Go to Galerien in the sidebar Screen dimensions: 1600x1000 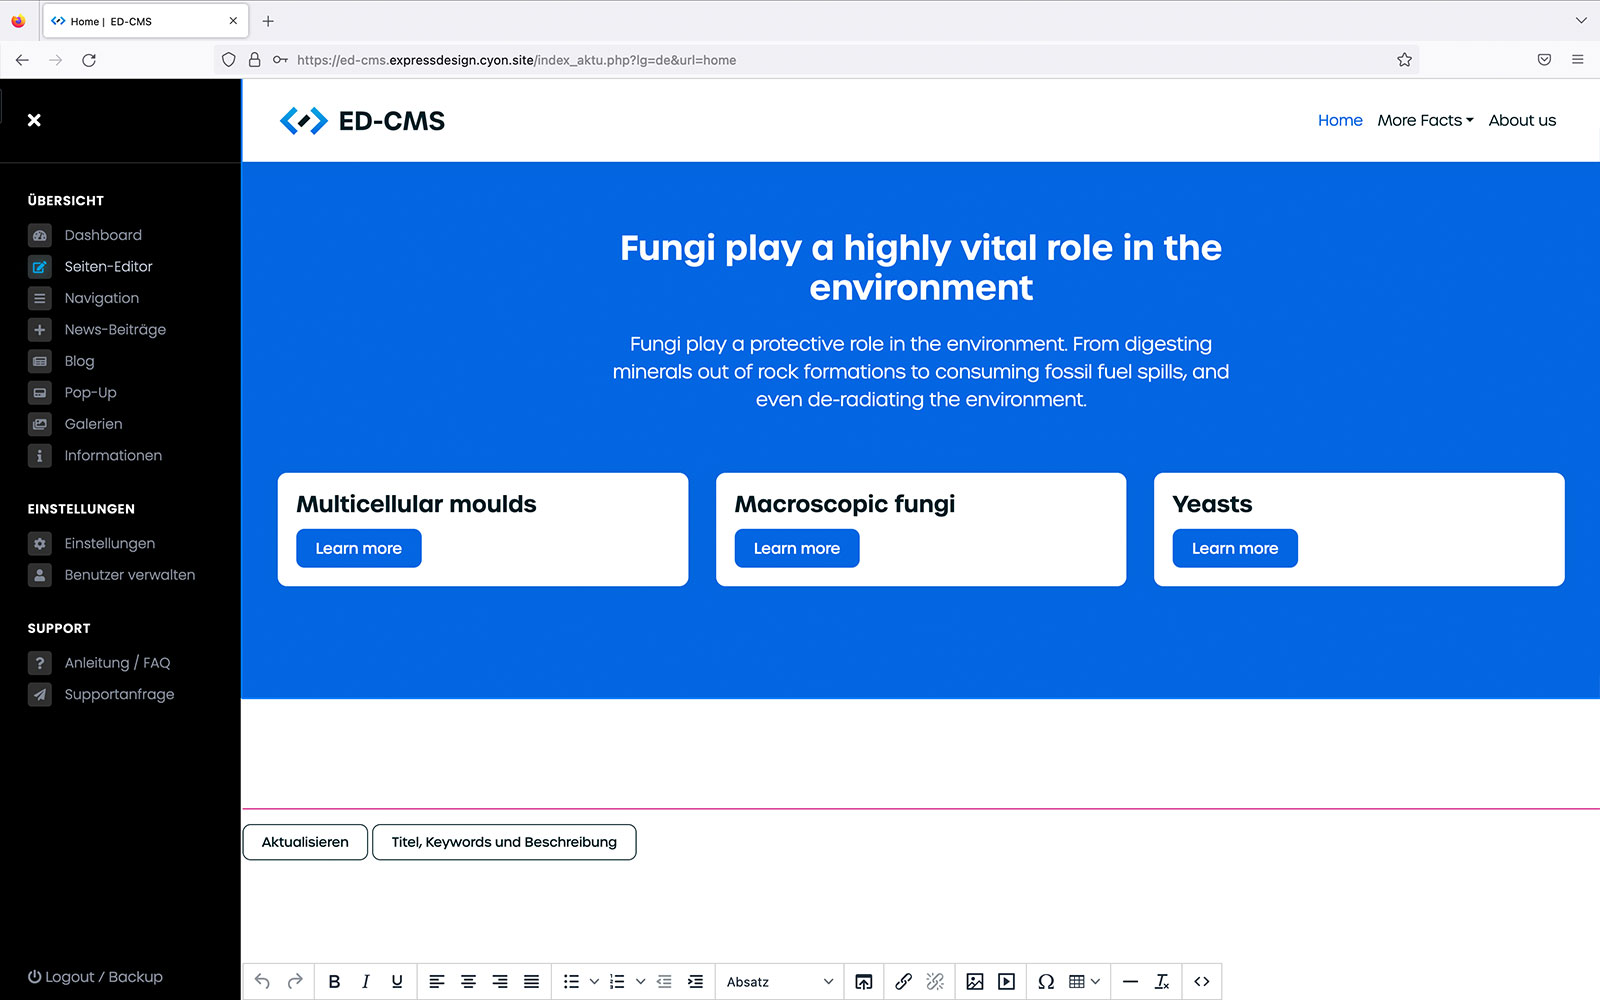[x=93, y=424]
